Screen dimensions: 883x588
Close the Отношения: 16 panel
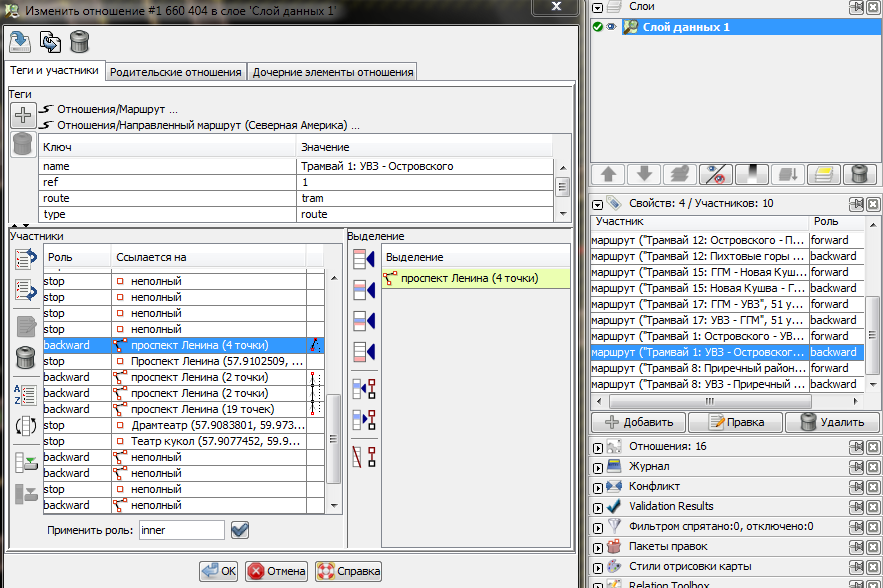(x=873, y=447)
